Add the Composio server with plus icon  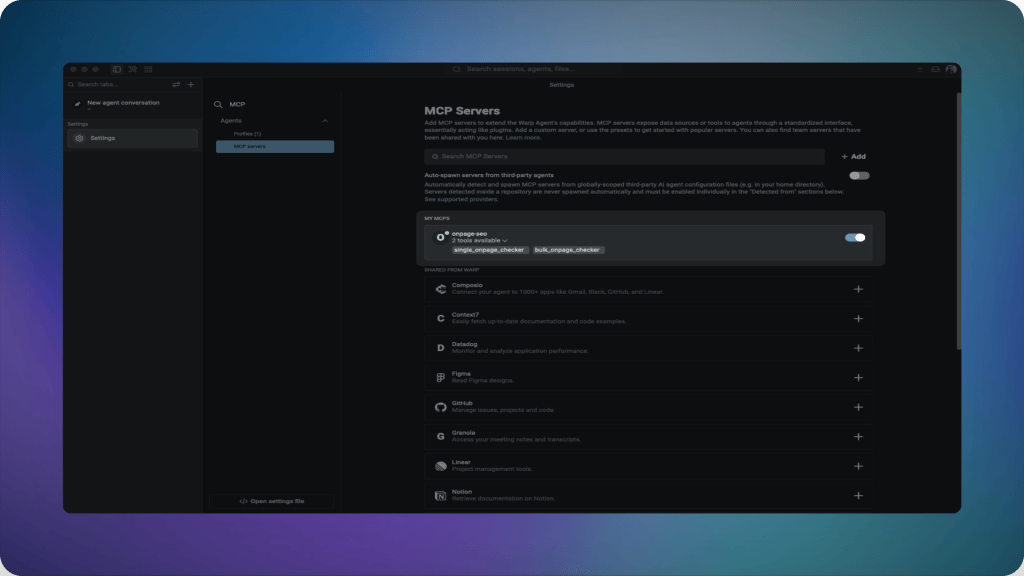pyautogui.click(x=858, y=289)
